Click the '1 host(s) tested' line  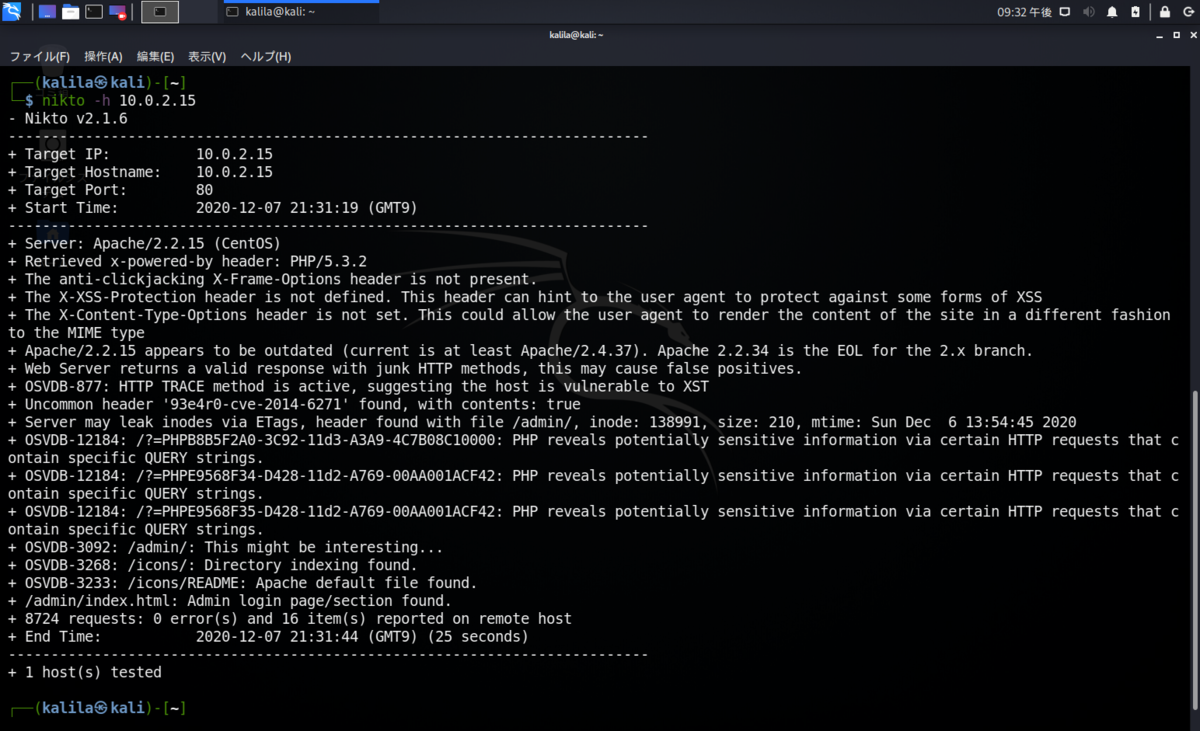pyautogui.click(x=84, y=672)
